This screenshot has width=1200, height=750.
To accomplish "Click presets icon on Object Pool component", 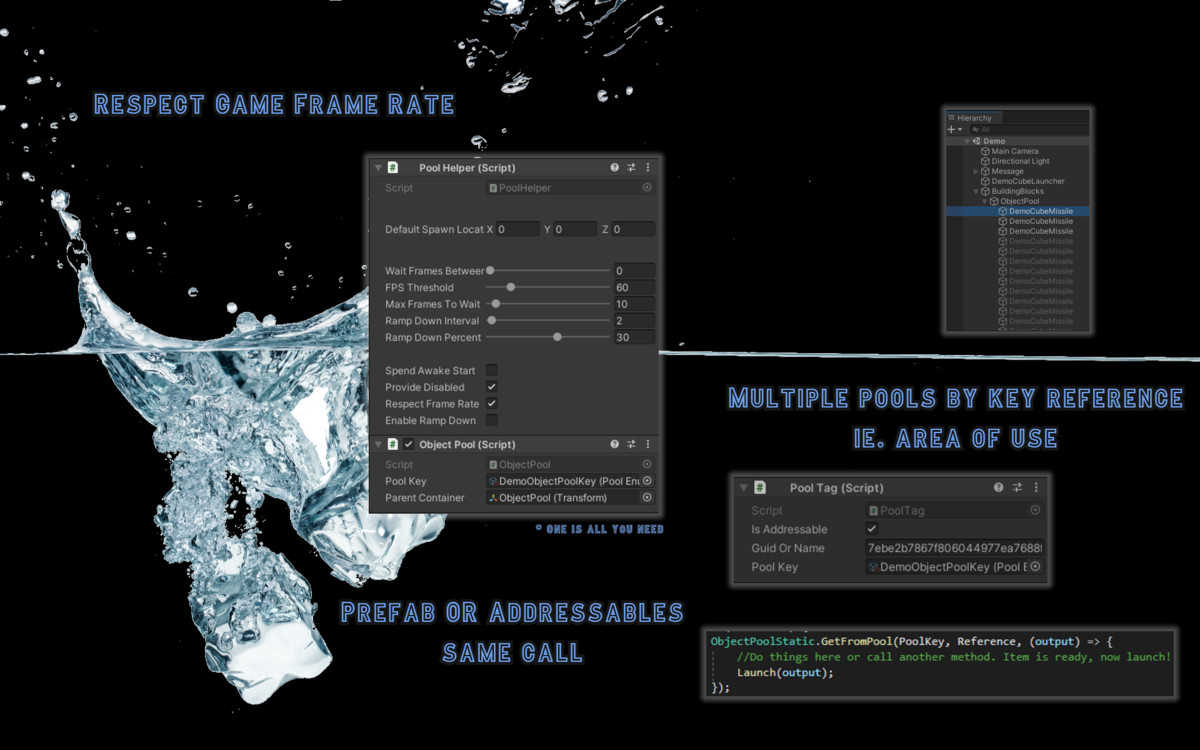I will 631,444.
